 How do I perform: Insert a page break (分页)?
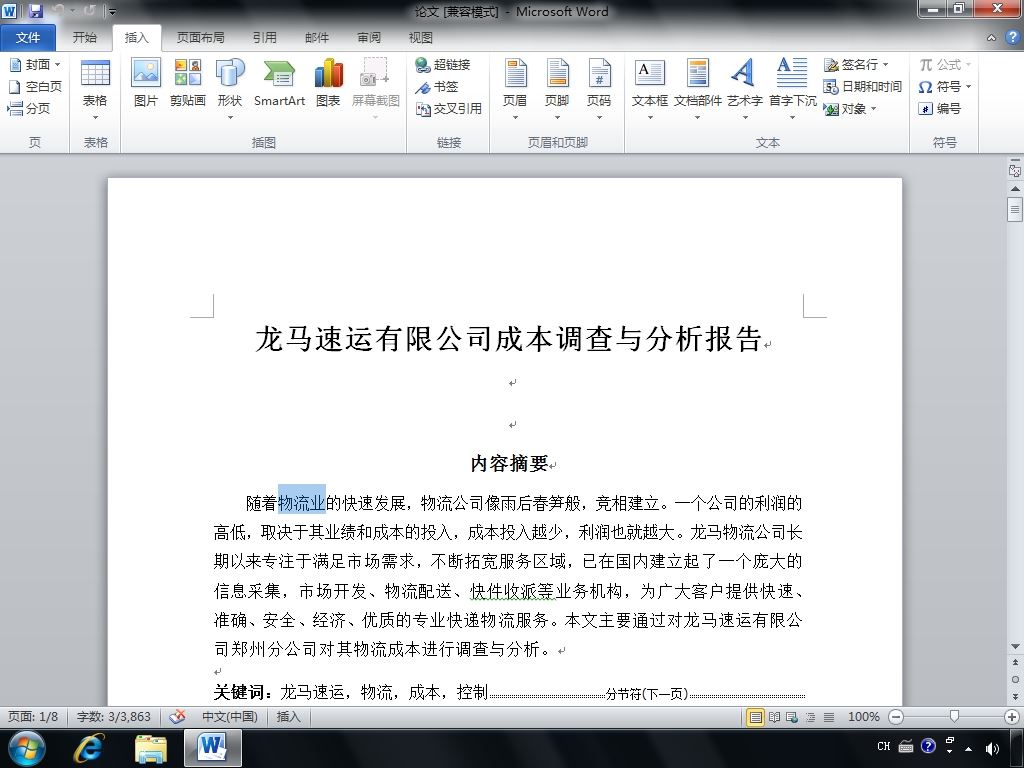click(29, 108)
